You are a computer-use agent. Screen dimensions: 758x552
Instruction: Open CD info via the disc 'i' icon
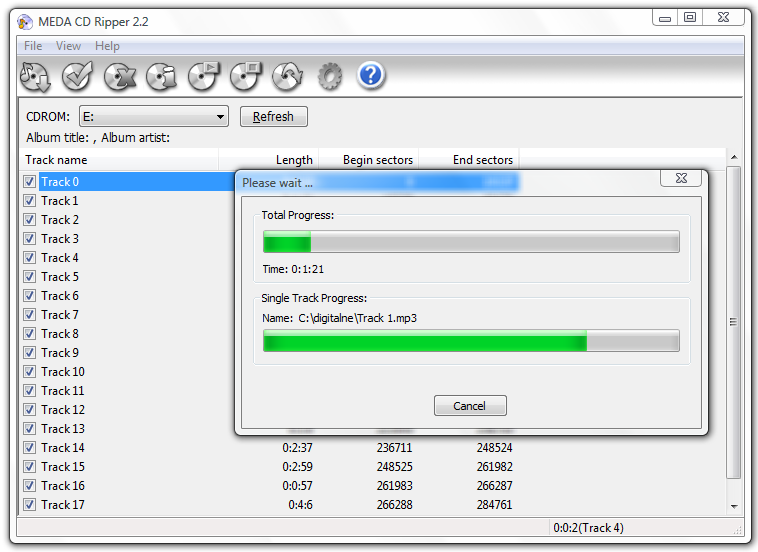(161, 76)
